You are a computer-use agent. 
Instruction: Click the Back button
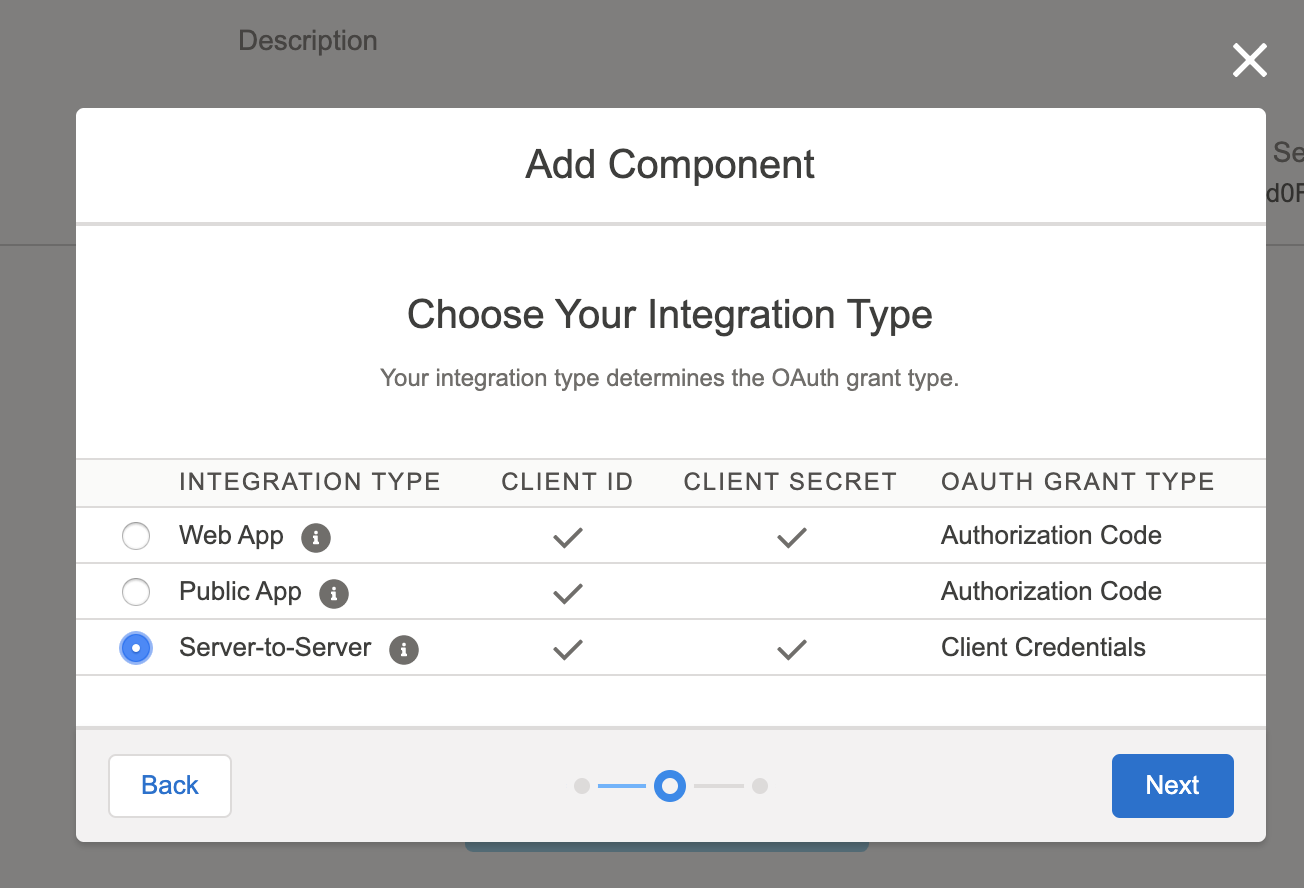(x=169, y=785)
